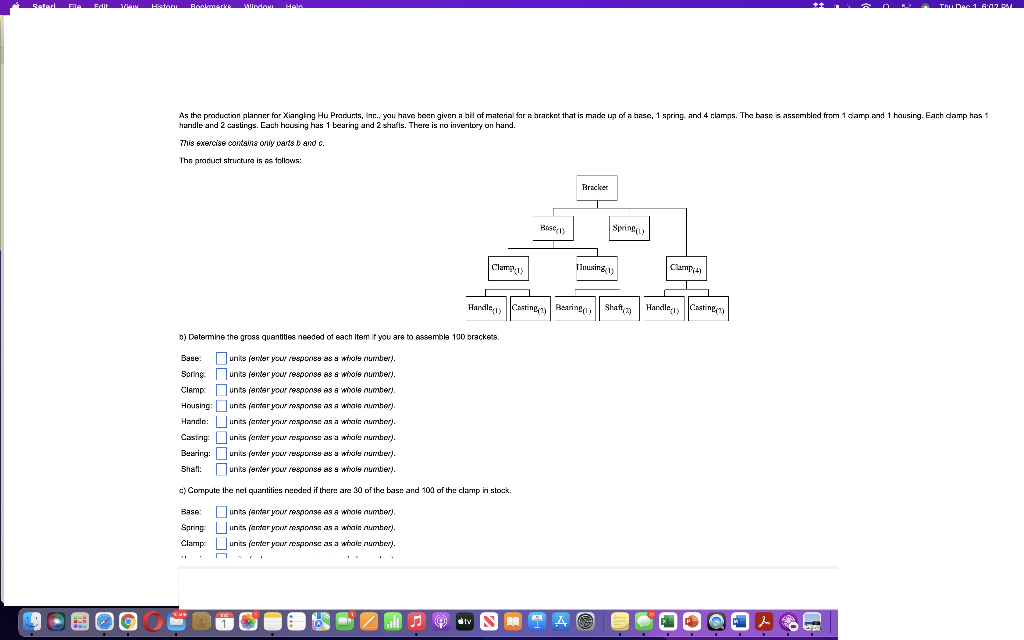
Task: Open the Notes app in dock
Action: (272, 622)
